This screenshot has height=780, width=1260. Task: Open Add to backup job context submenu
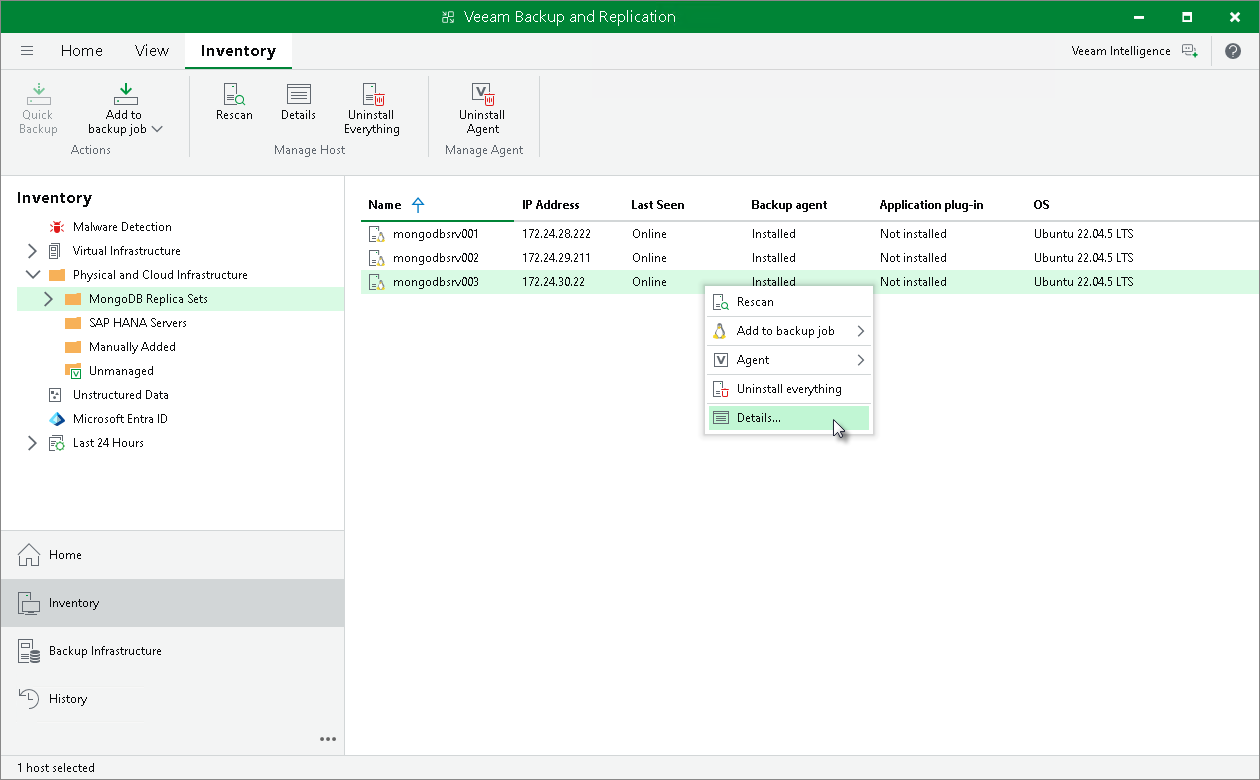tap(789, 331)
